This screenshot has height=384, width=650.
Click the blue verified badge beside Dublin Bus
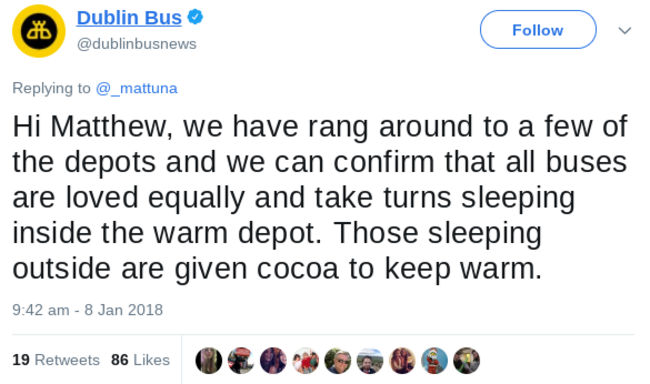click(x=195, y=17)
